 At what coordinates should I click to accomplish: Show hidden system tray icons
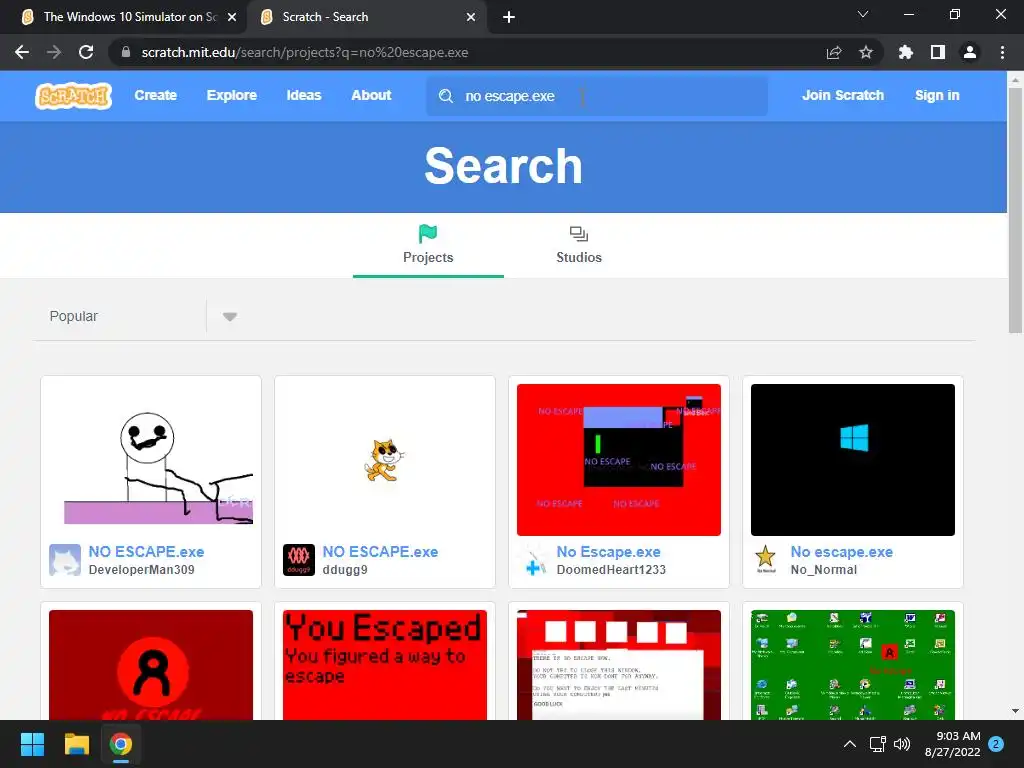click(850, 744)
